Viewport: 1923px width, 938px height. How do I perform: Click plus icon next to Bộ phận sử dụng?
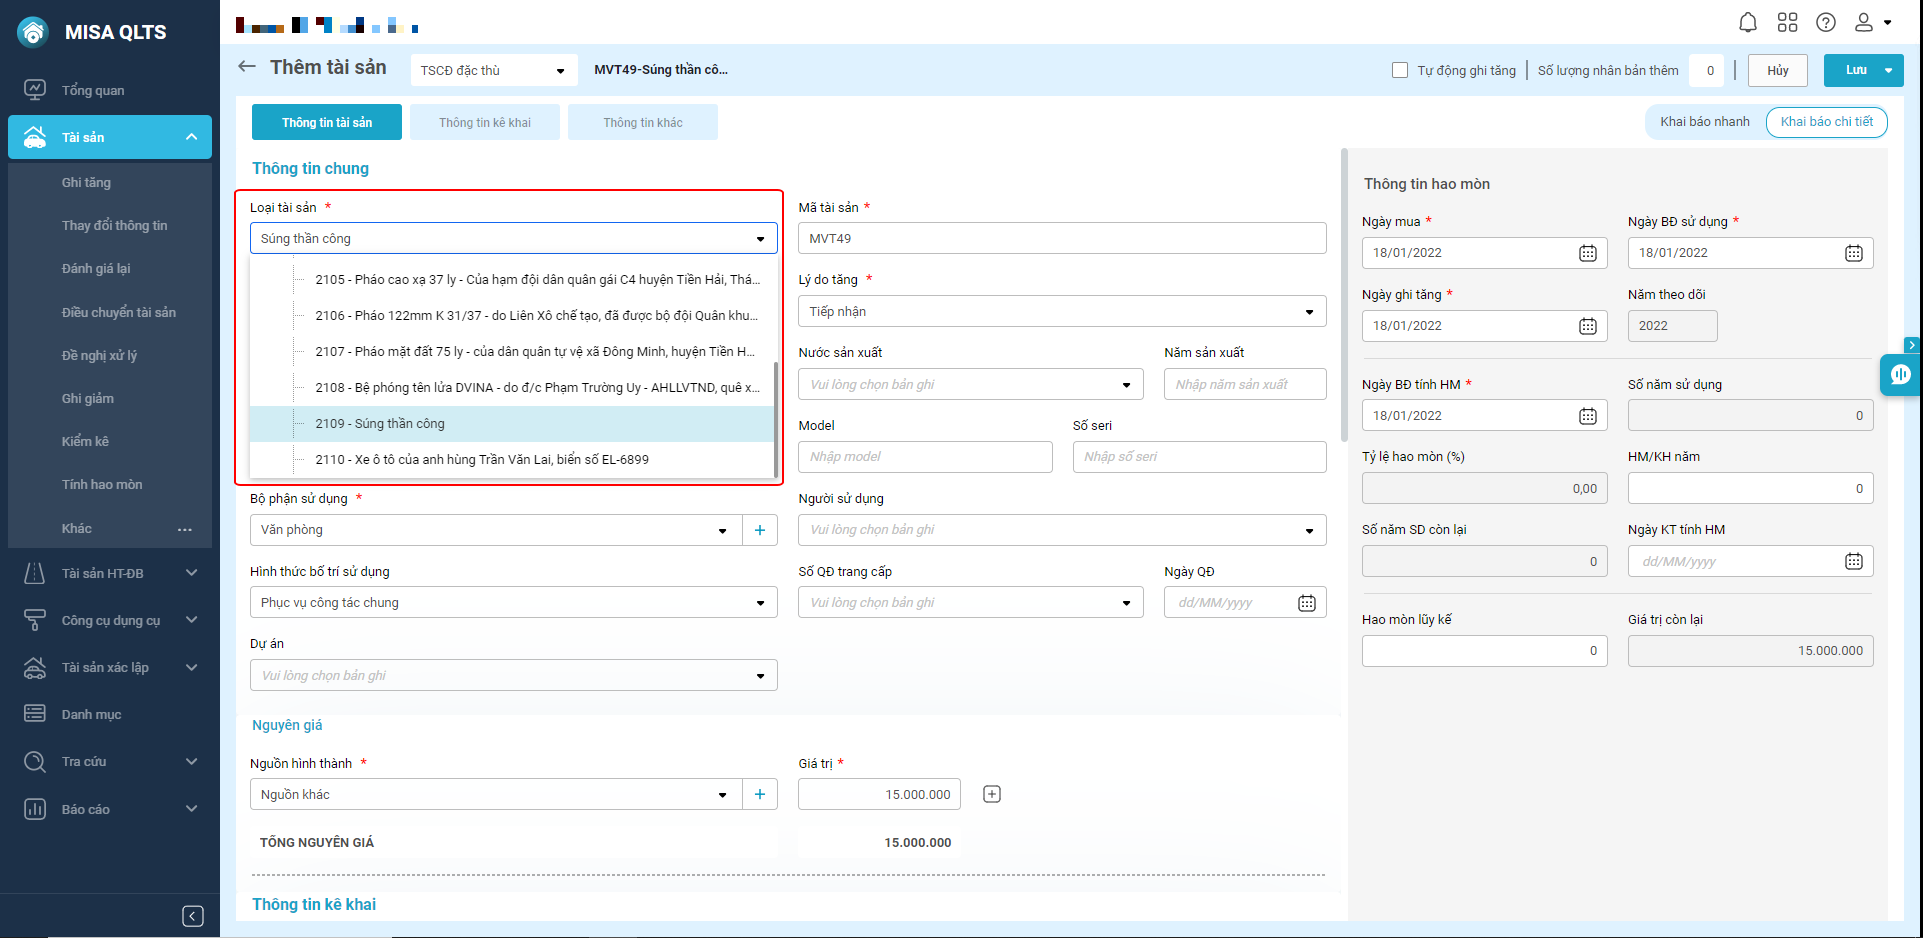(x=760, y=530)
